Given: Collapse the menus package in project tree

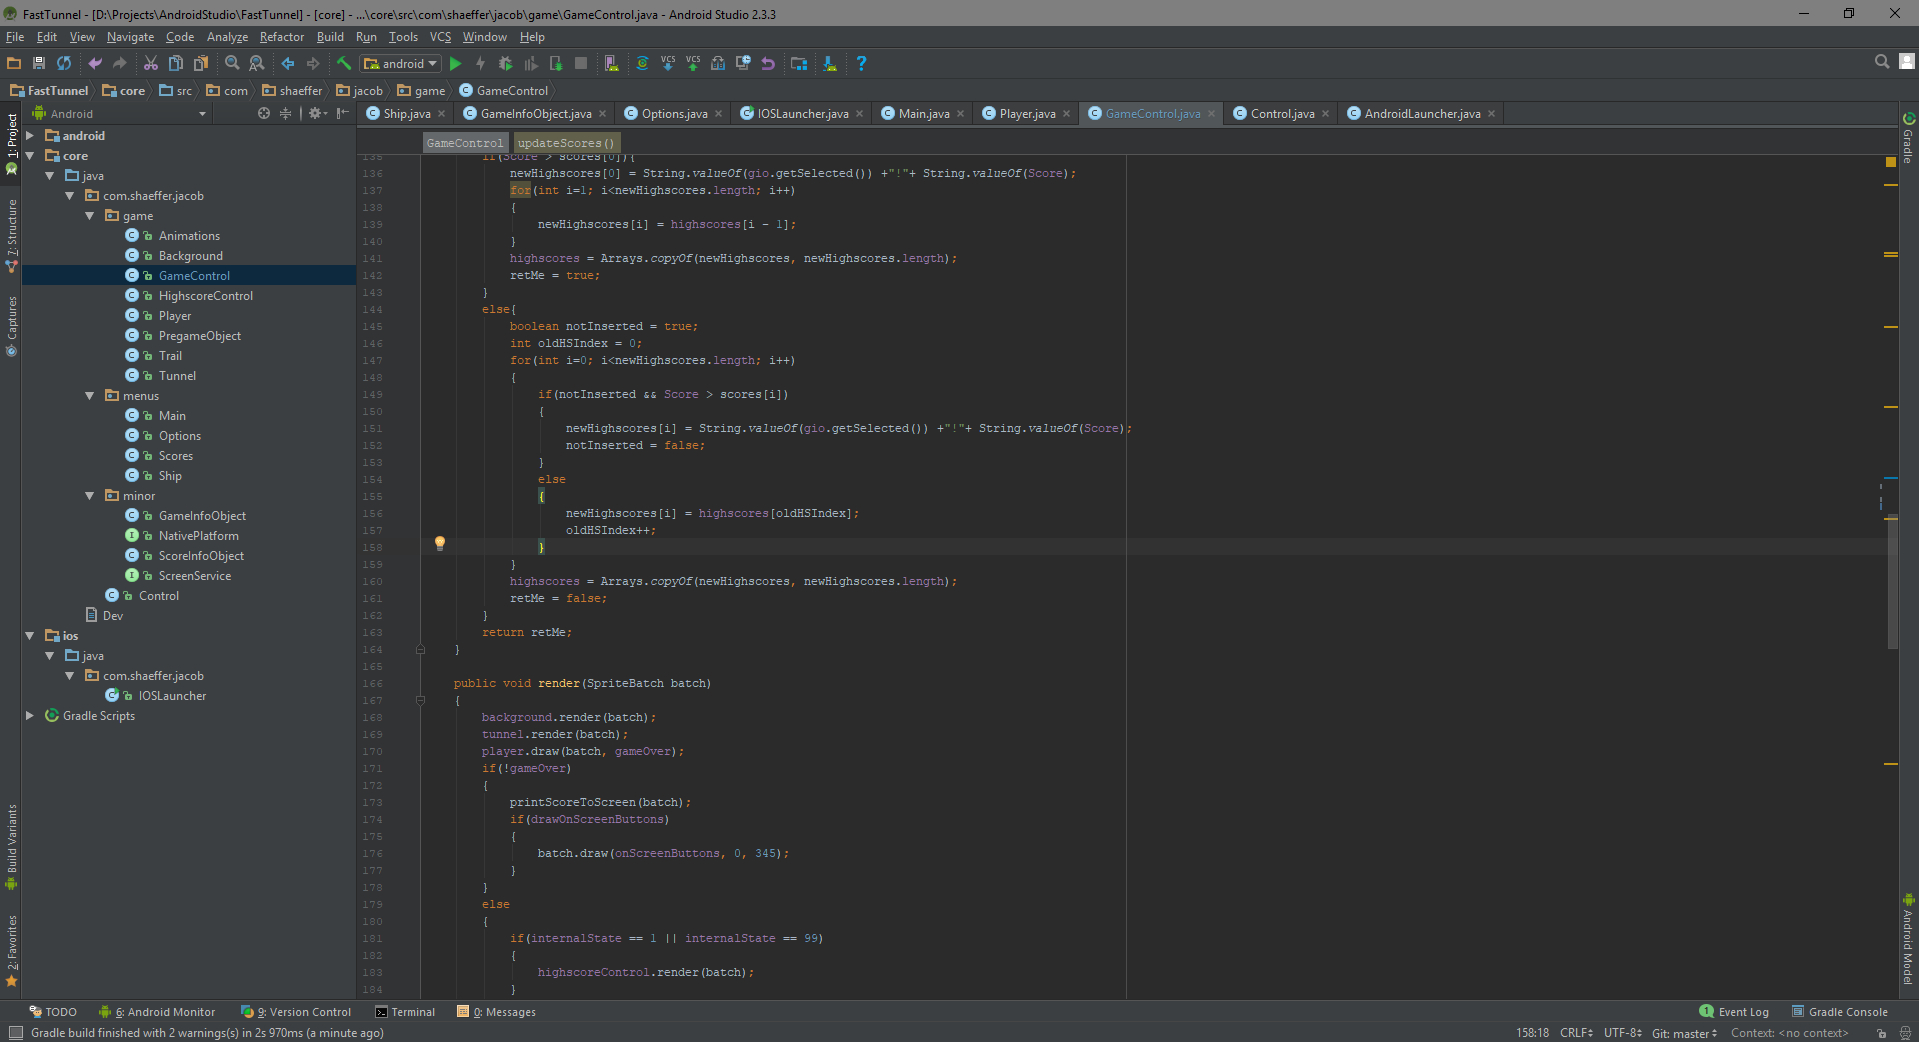Looking at the screenshot, I should point(90,396).
